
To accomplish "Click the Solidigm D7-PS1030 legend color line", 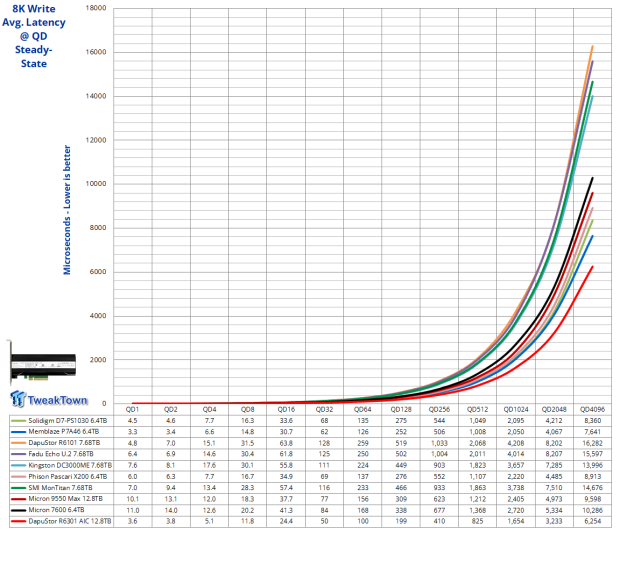I will [x=18, y=421].
